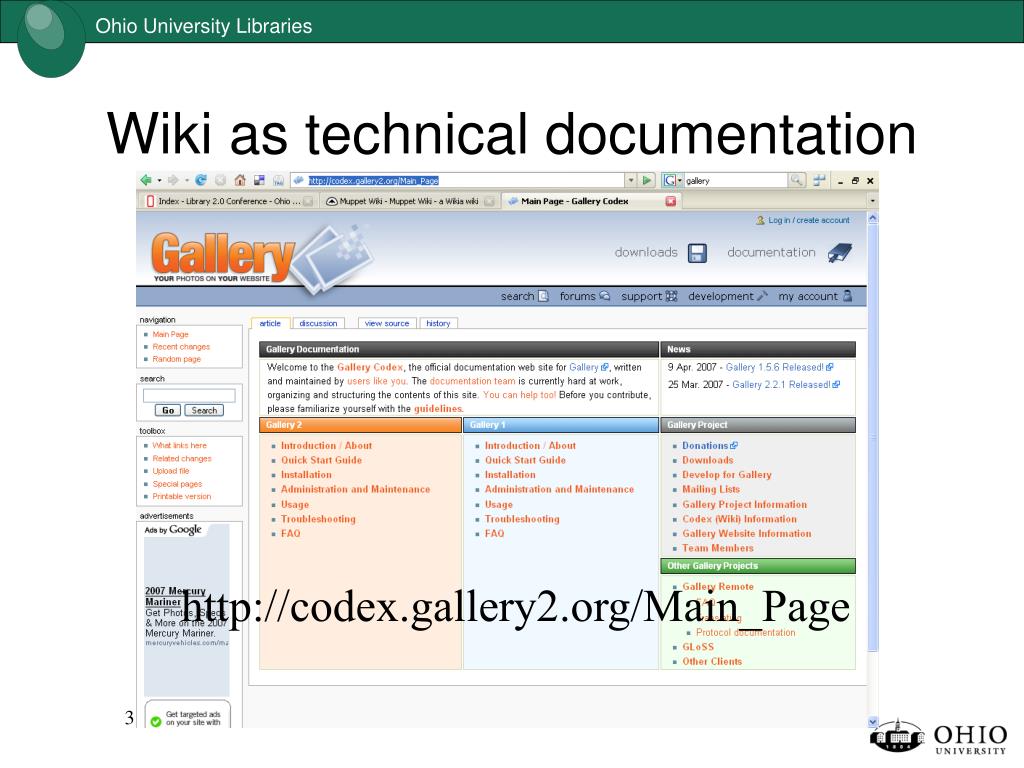Open the view source tab

[x=387, y=323]
